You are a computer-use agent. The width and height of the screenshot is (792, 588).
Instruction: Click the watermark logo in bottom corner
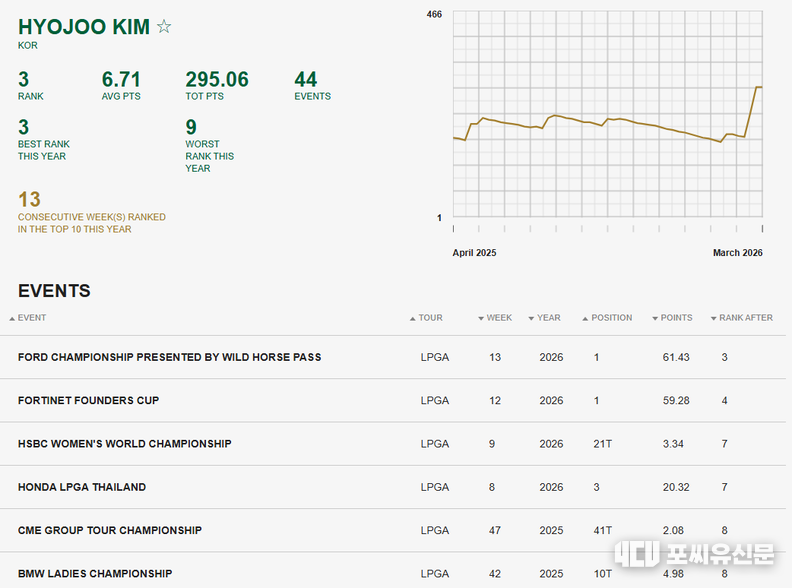pos(693,554)
